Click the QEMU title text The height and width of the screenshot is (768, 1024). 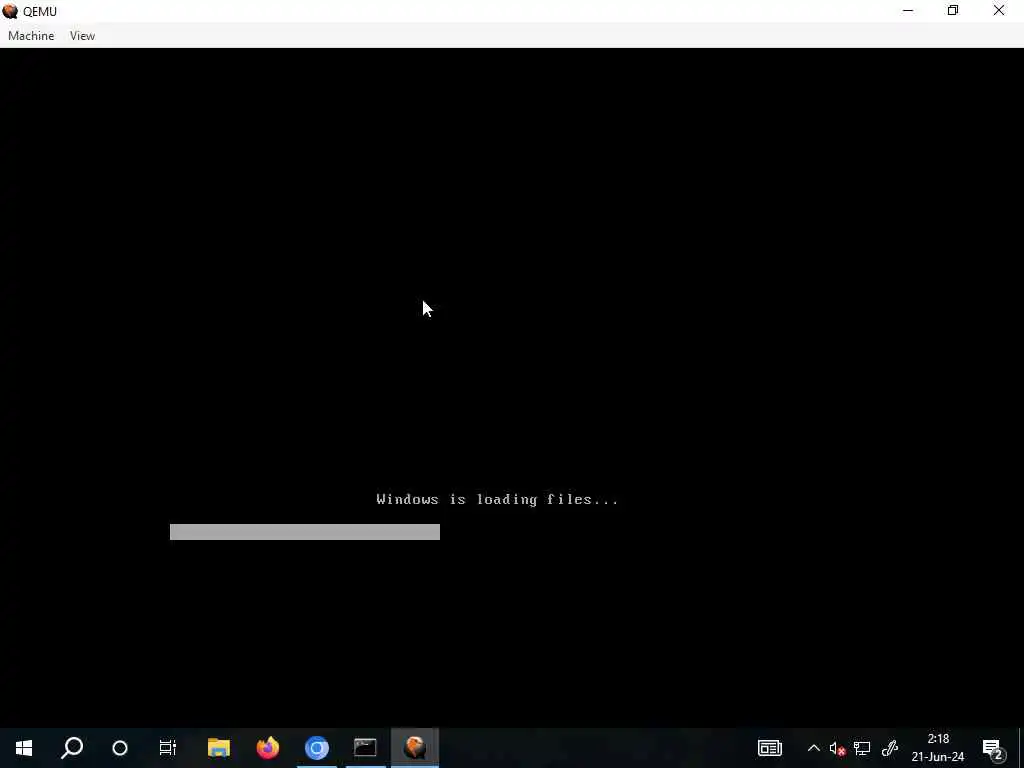[40, 12]
